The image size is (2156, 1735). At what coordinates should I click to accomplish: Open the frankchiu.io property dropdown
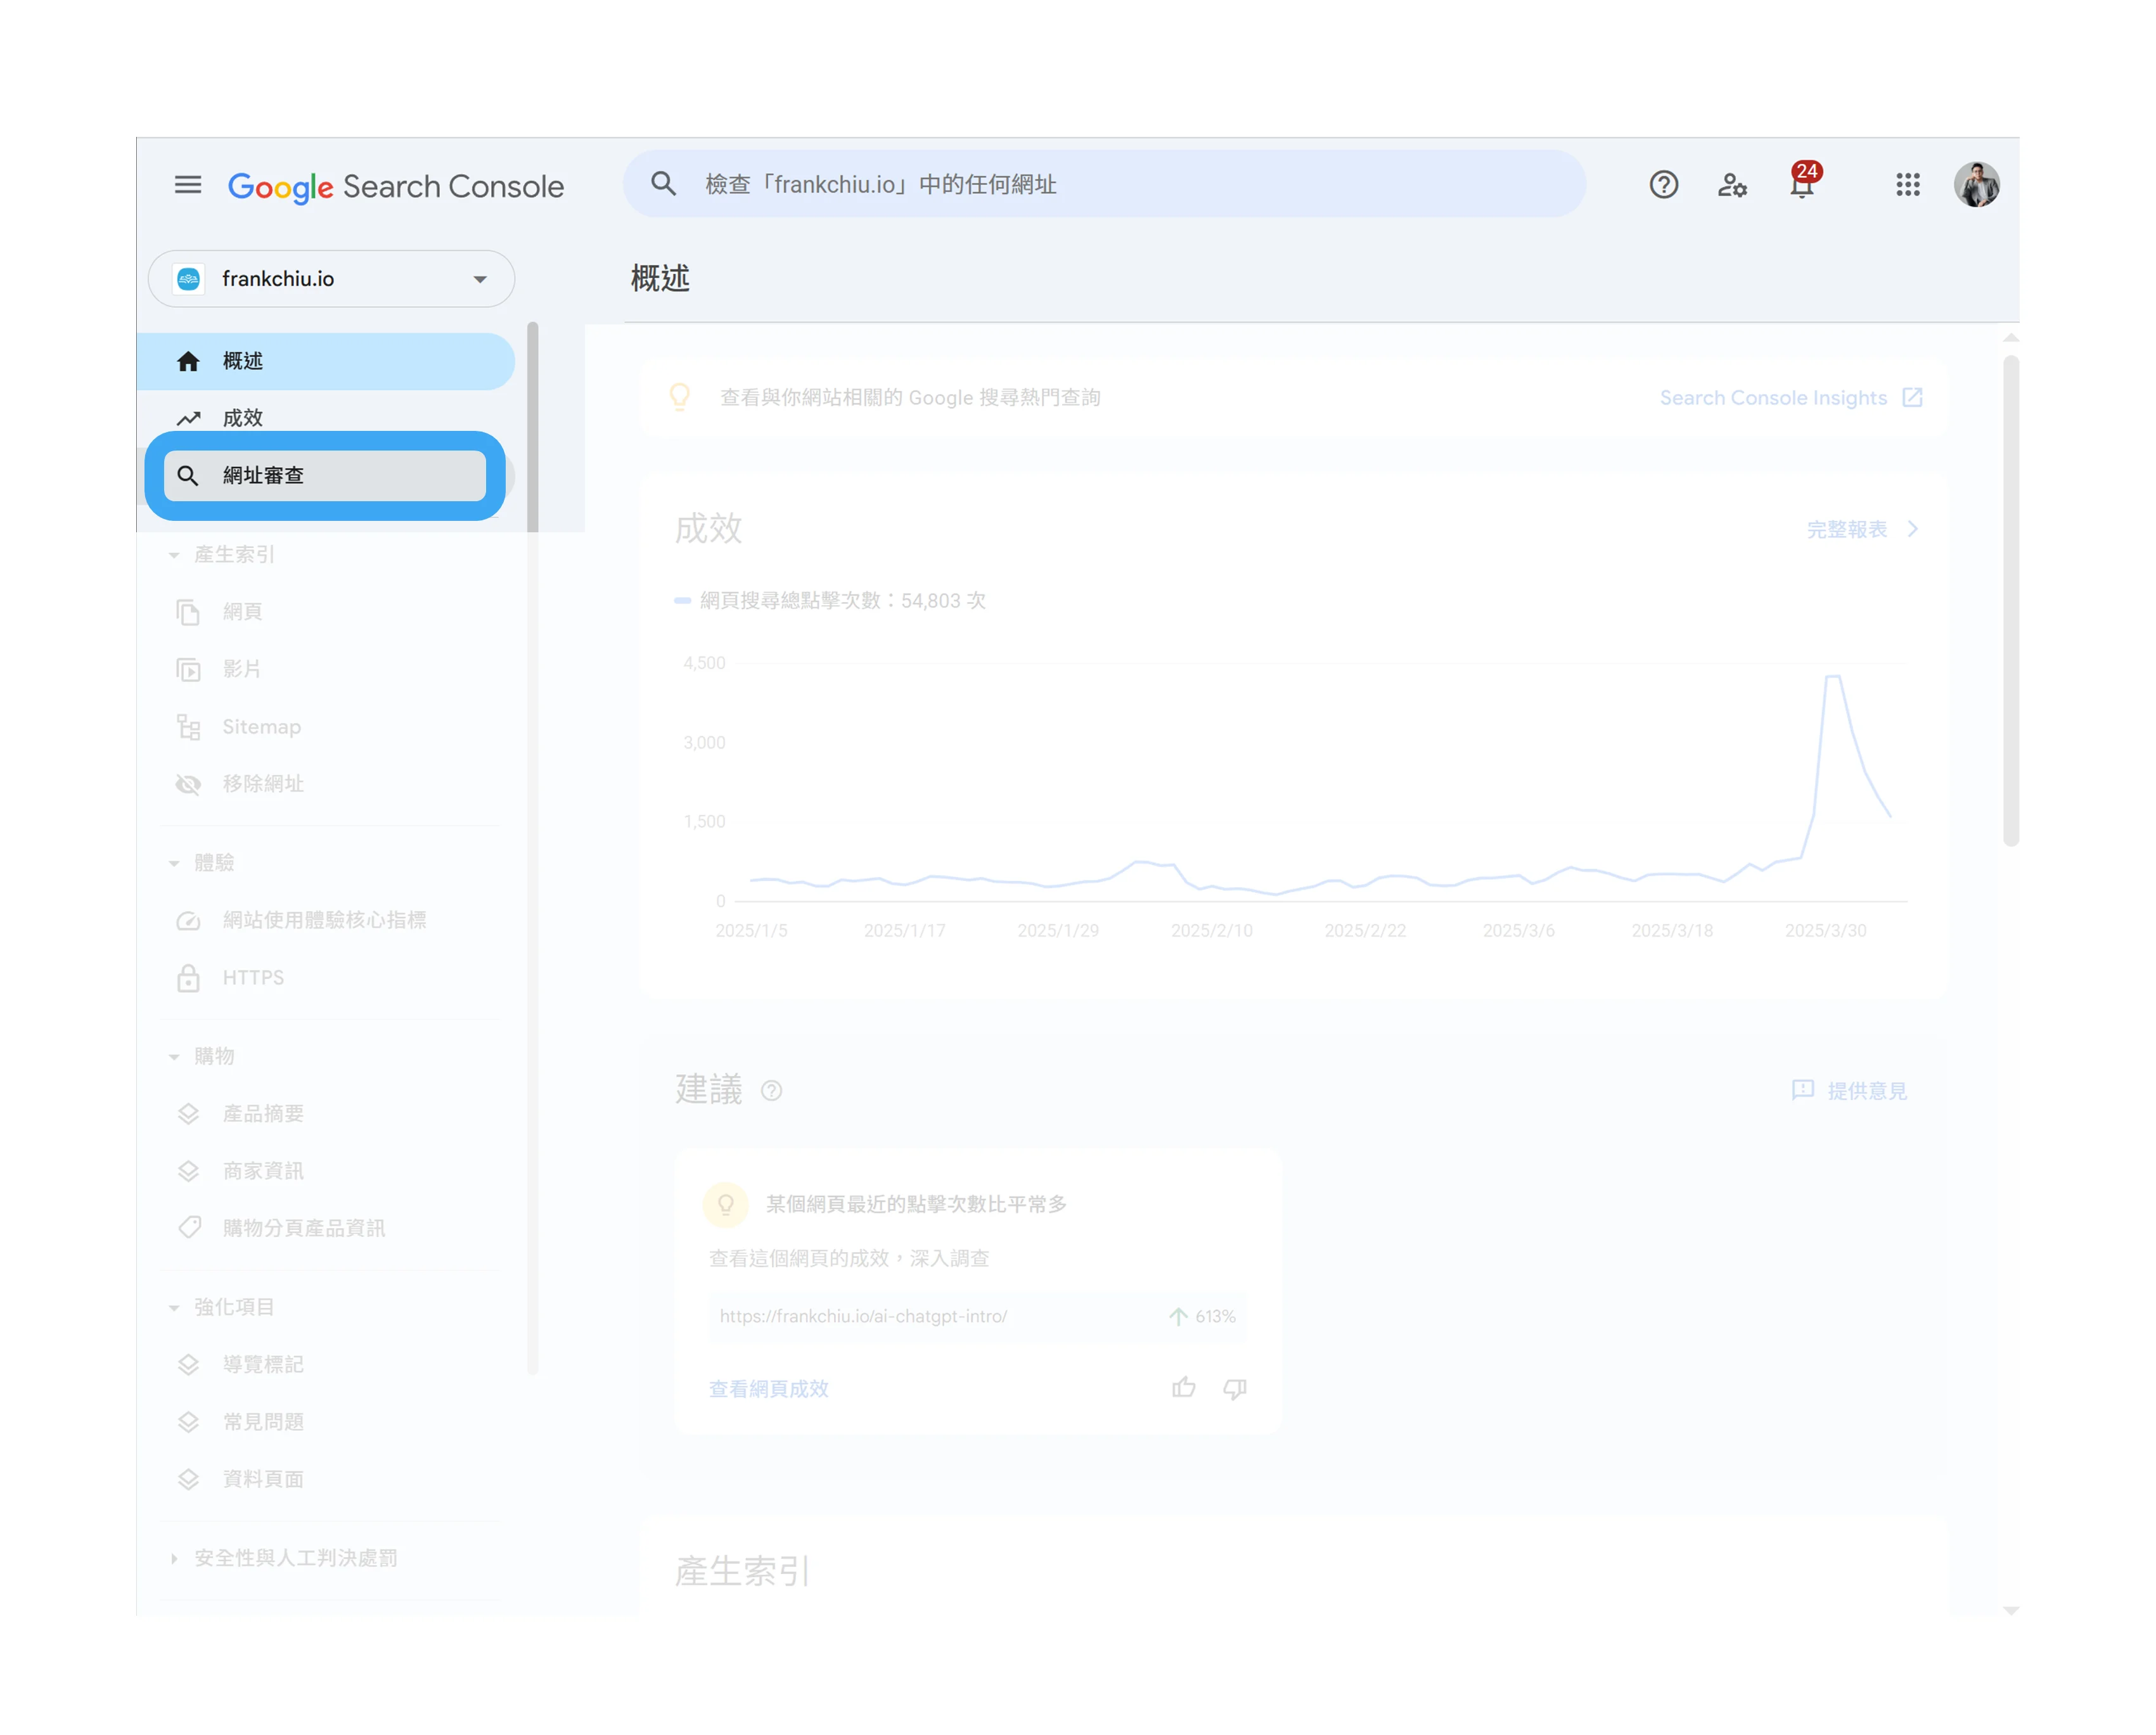point(331,279)
